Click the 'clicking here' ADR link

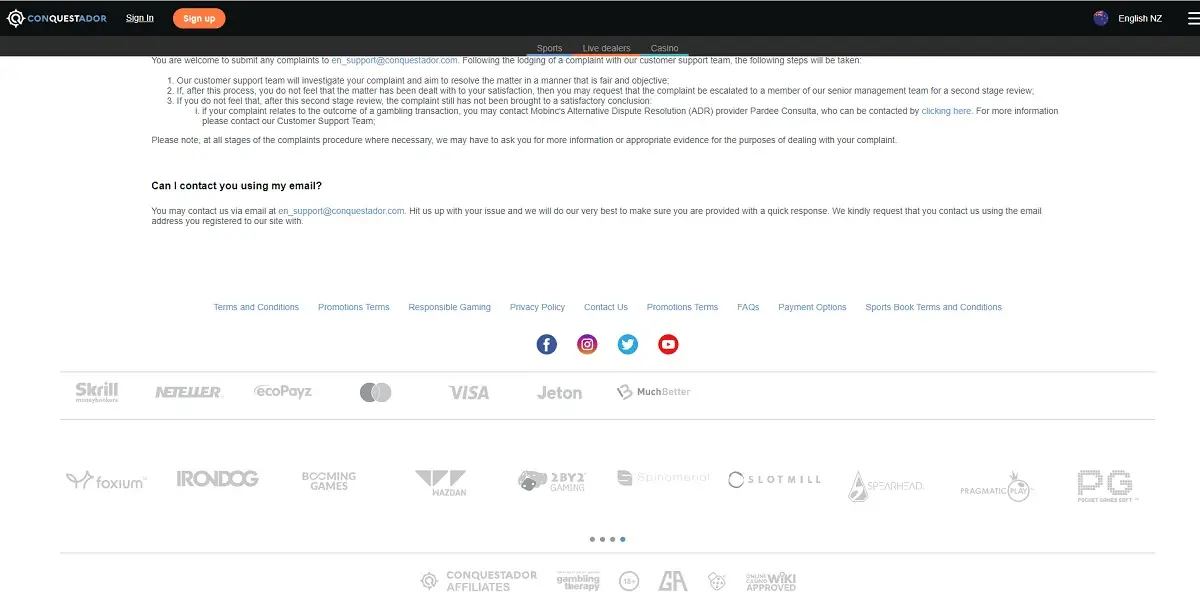pos(946,111)
